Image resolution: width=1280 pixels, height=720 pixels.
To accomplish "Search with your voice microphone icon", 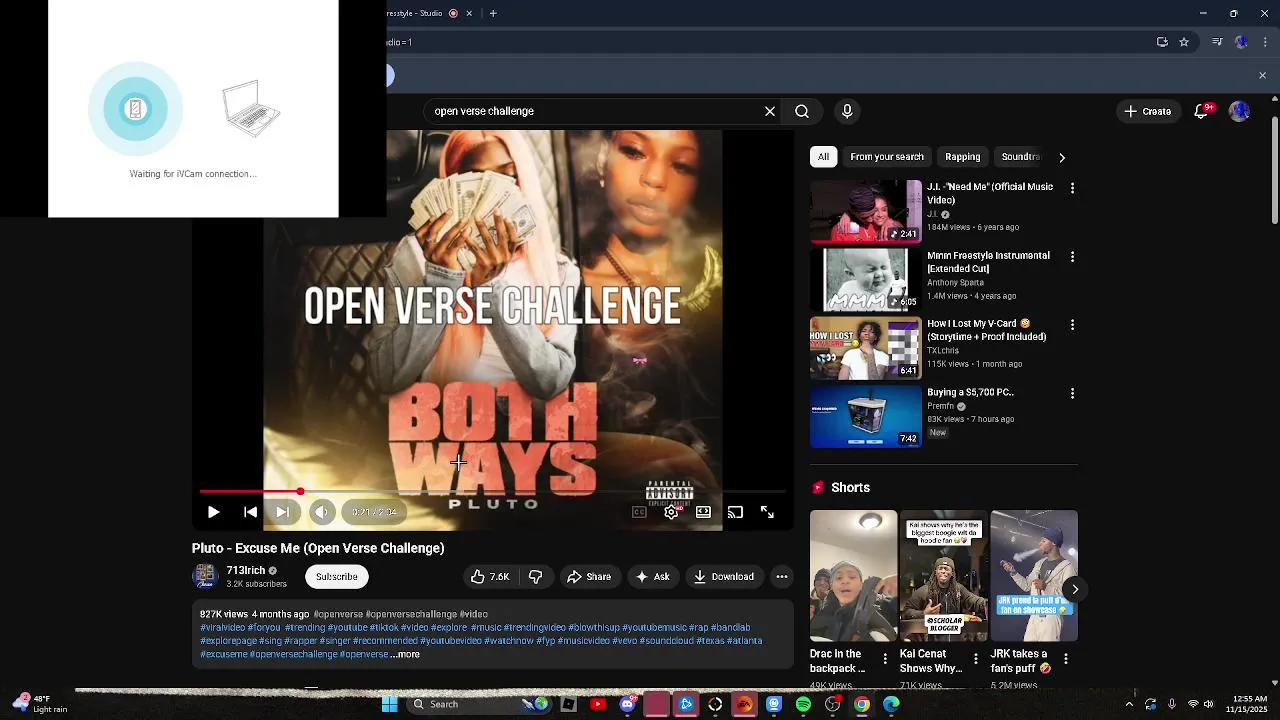I will coord(847,111).
